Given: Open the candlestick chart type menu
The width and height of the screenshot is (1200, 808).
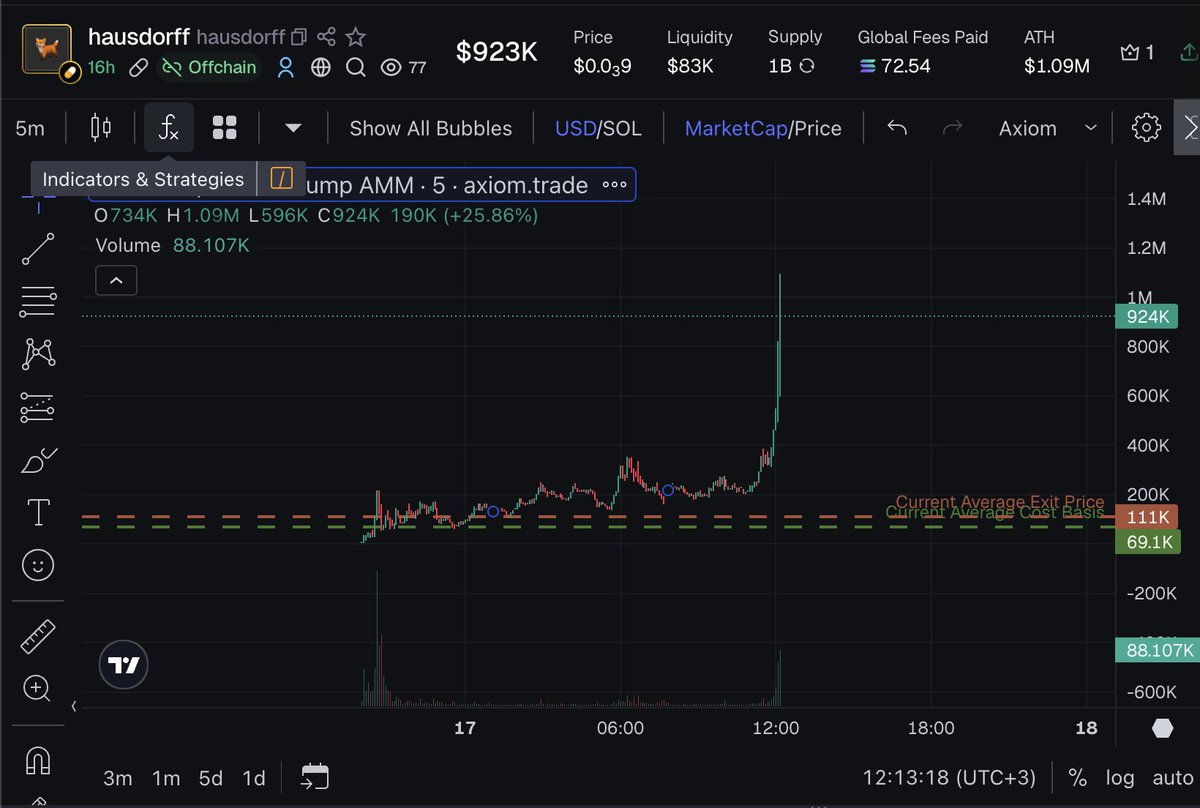Looking at the screenshot, I should (x=101, y=128).
